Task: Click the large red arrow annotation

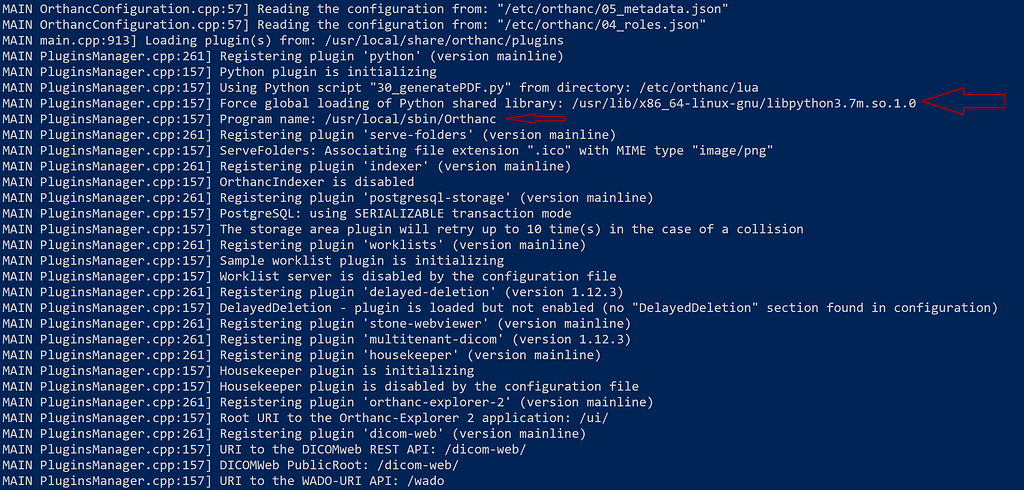Action: pos(965,101)
